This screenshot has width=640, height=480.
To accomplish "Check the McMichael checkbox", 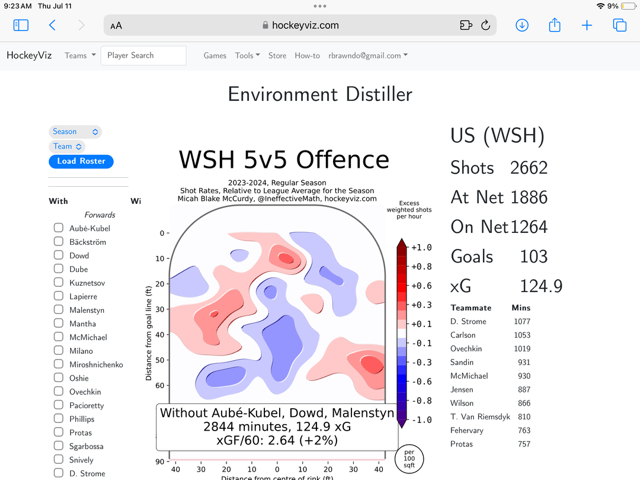I will click(x=58, y=336).
